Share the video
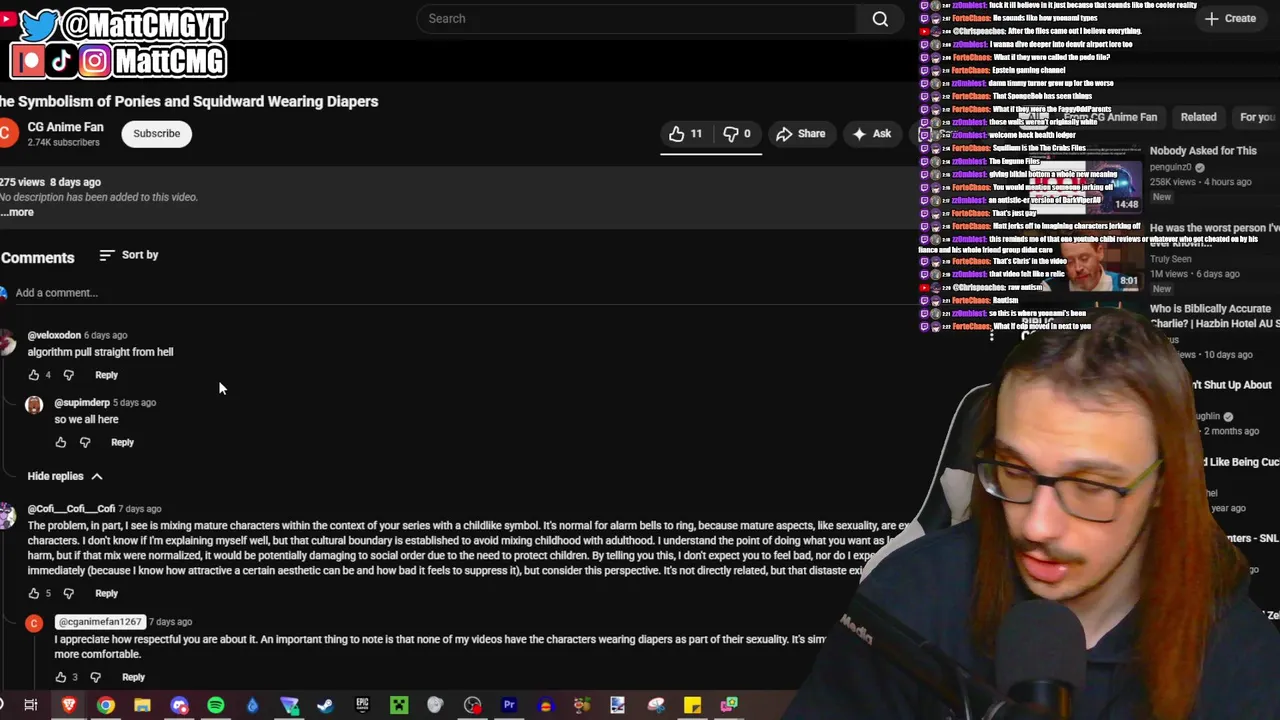 pos(801,134)
